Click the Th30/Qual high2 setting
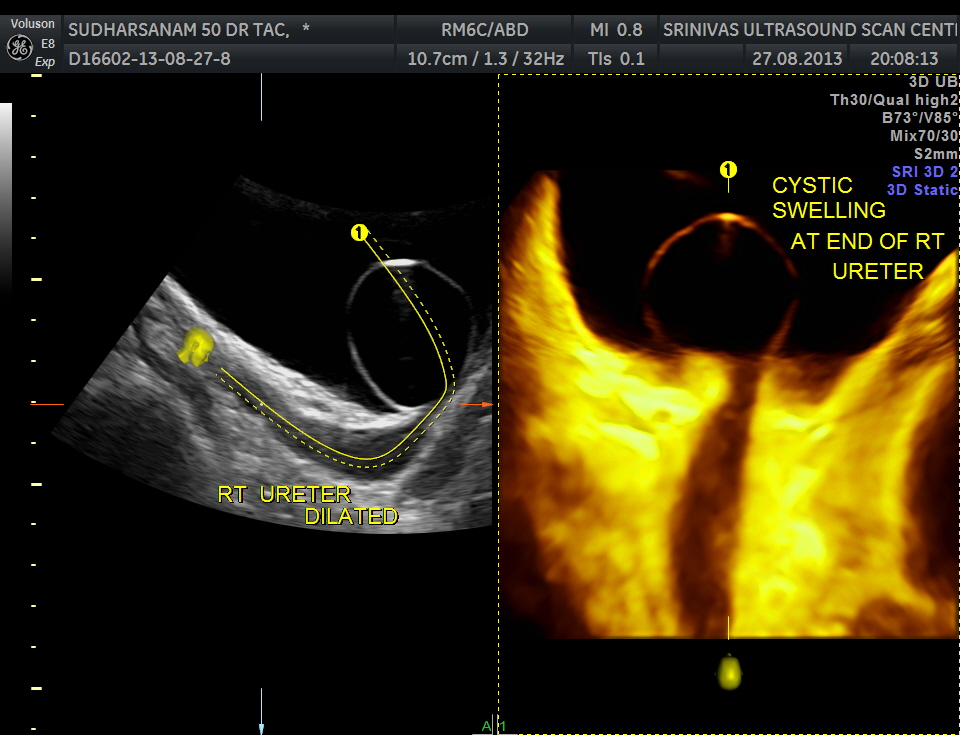This screenshot has height=735, width=960. click(x=894, y=99)
